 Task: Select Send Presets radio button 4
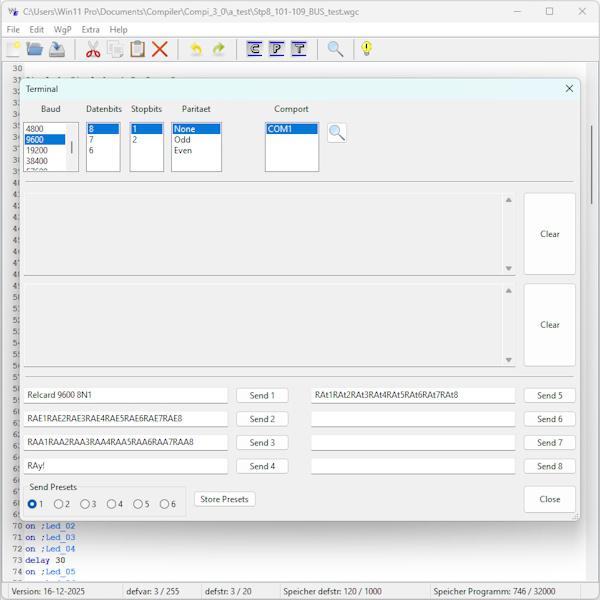(112, 504)
